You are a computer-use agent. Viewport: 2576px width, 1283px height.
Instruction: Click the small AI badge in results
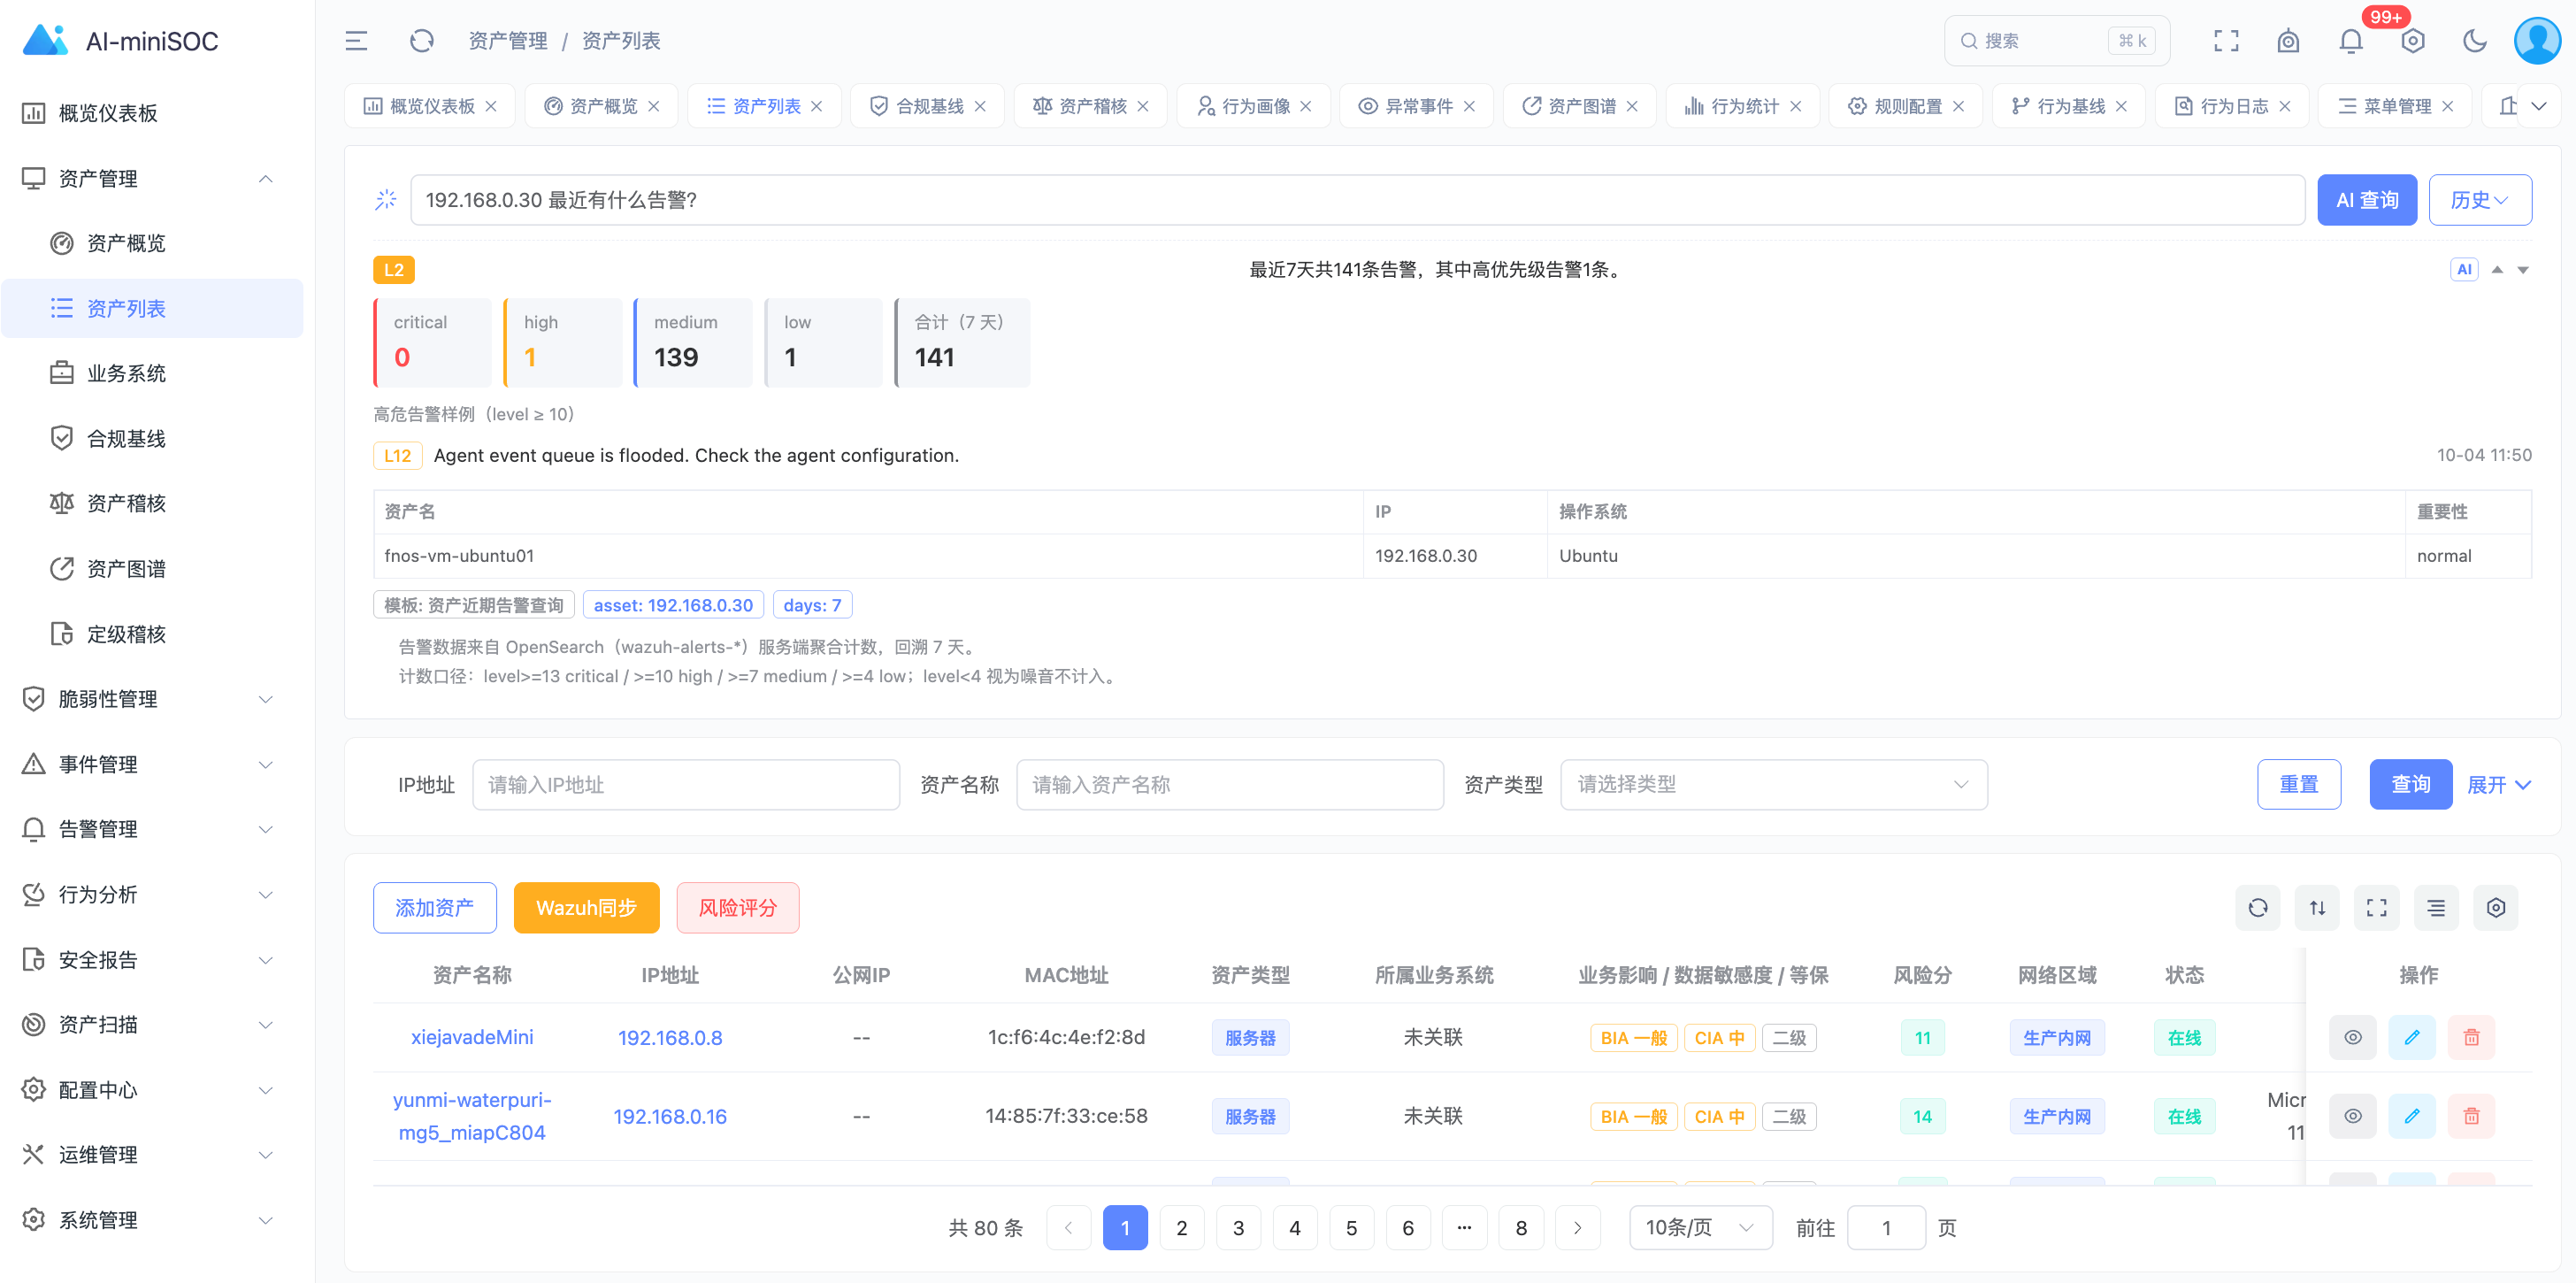coord(2463,269)
